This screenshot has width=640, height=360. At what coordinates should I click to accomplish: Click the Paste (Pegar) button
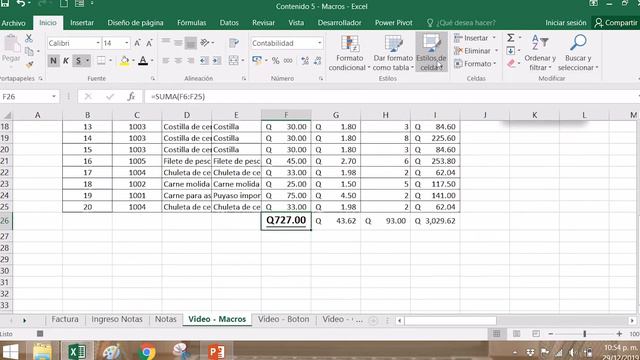pos(11,49)
